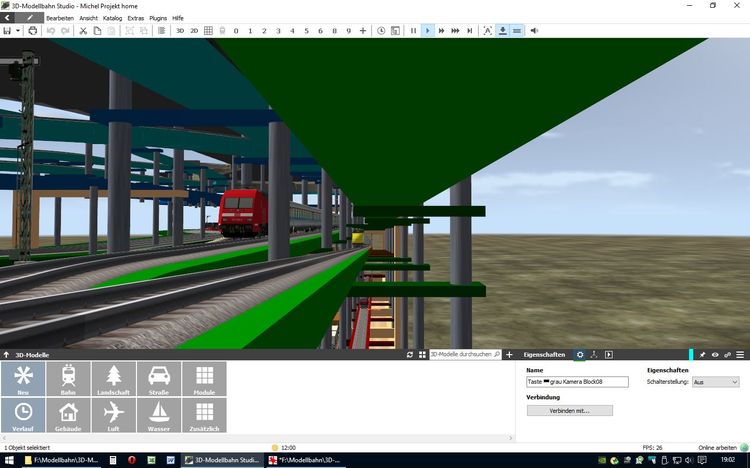The width and height of the screenshot is (750, 468).
Task: Open the Wasser catalog category
Action: coord(159,415)
